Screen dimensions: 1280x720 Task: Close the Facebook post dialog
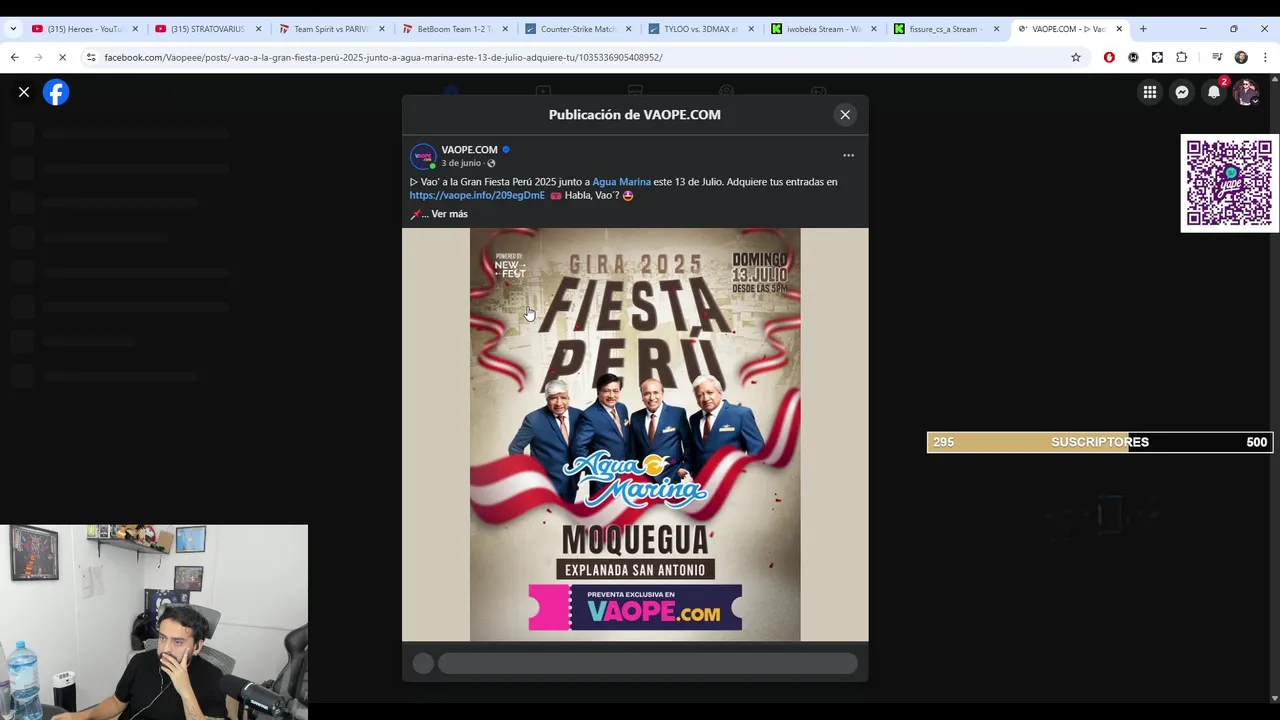pyautogui.click(x=845, y=115)
